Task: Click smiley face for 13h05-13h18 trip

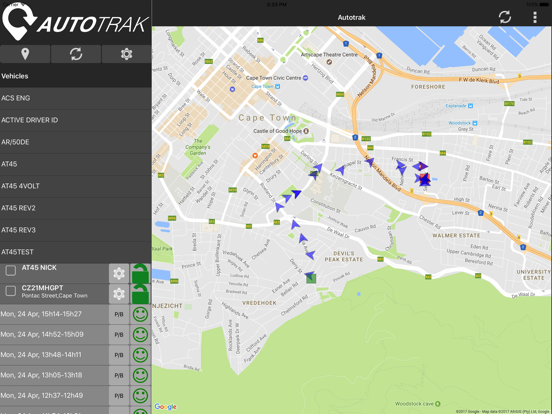Action: (x=140, y=375)
